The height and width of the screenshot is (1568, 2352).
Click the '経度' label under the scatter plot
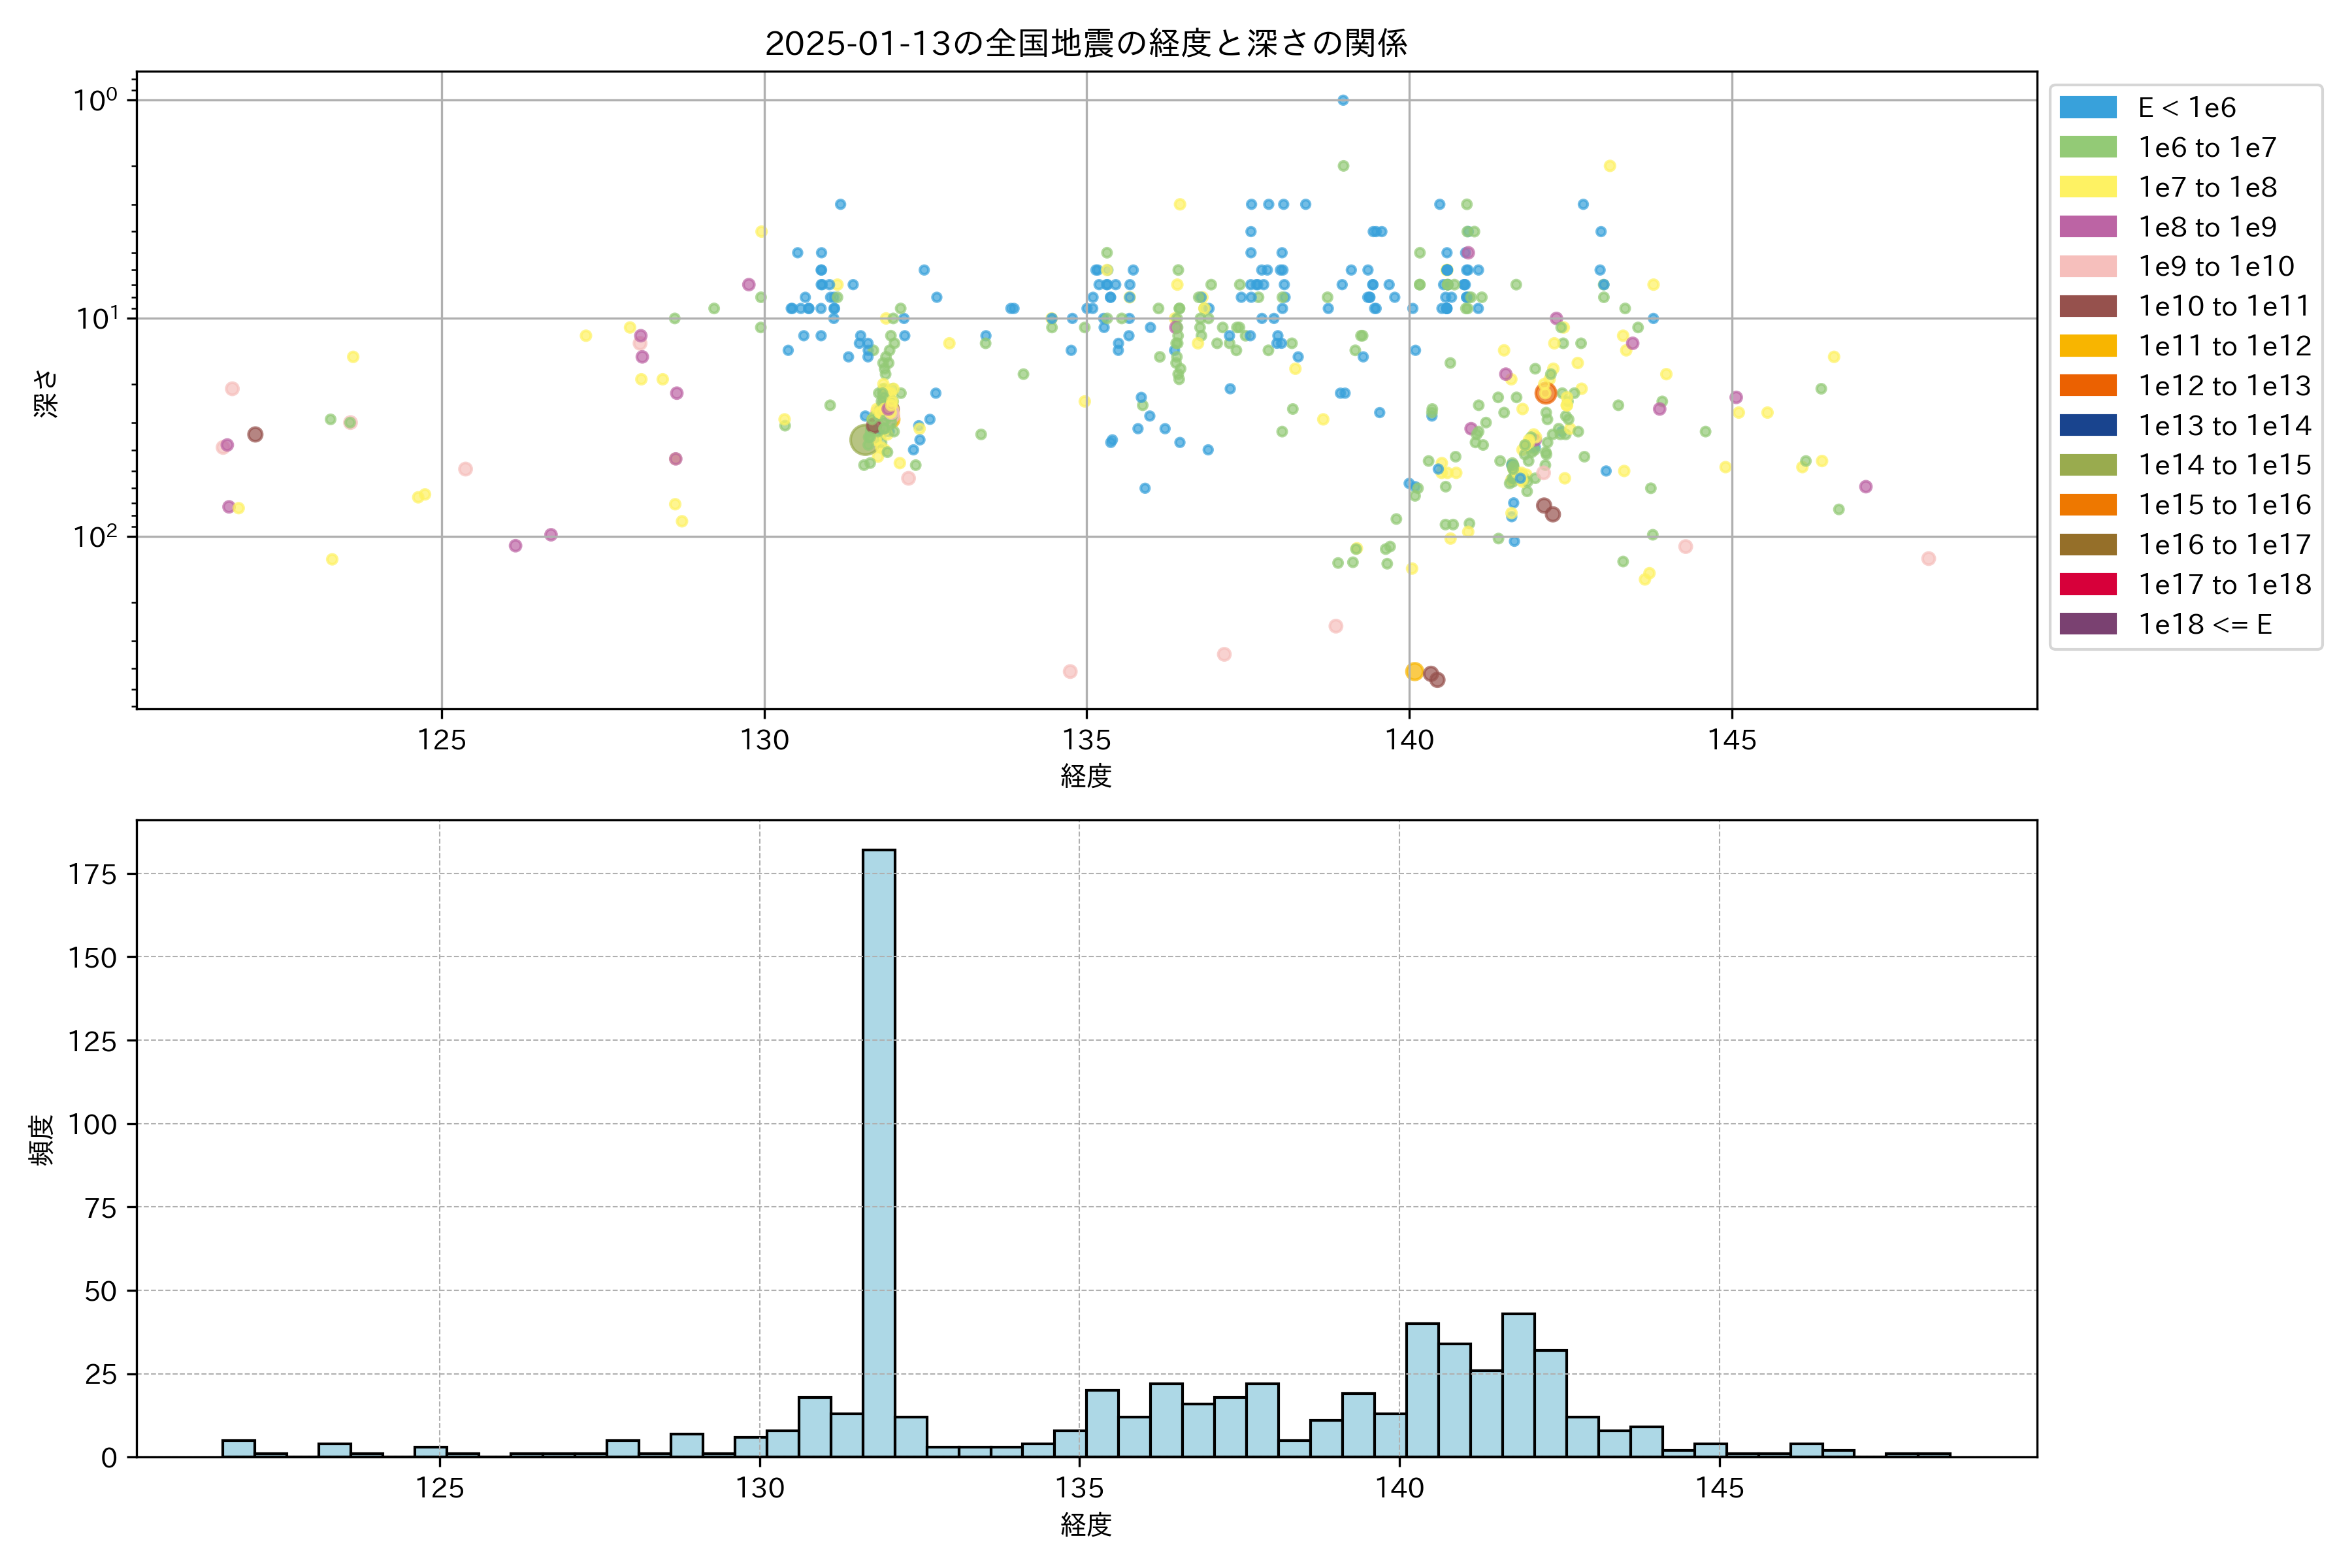(1086, 775)
